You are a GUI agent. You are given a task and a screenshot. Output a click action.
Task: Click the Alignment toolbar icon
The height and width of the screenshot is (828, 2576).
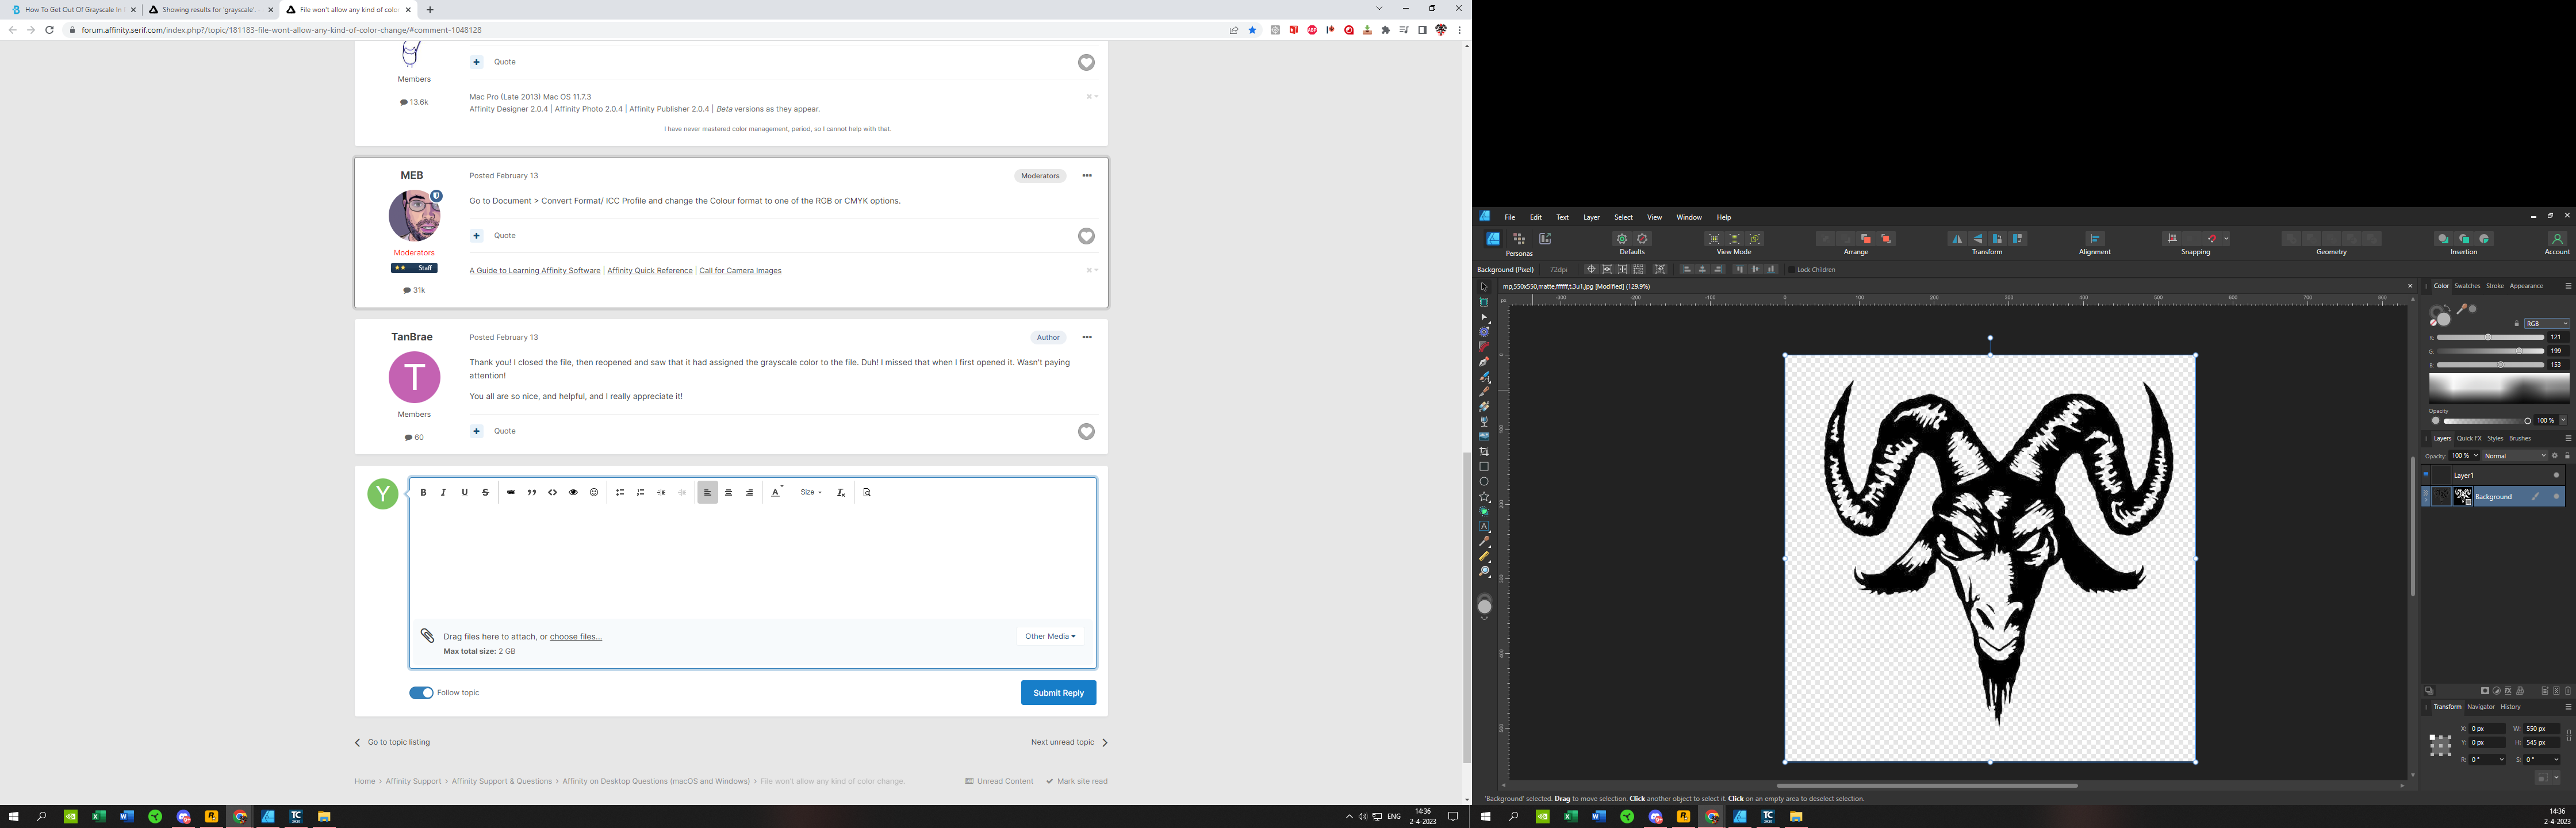pyautogui.click(x=2095, y=239)
